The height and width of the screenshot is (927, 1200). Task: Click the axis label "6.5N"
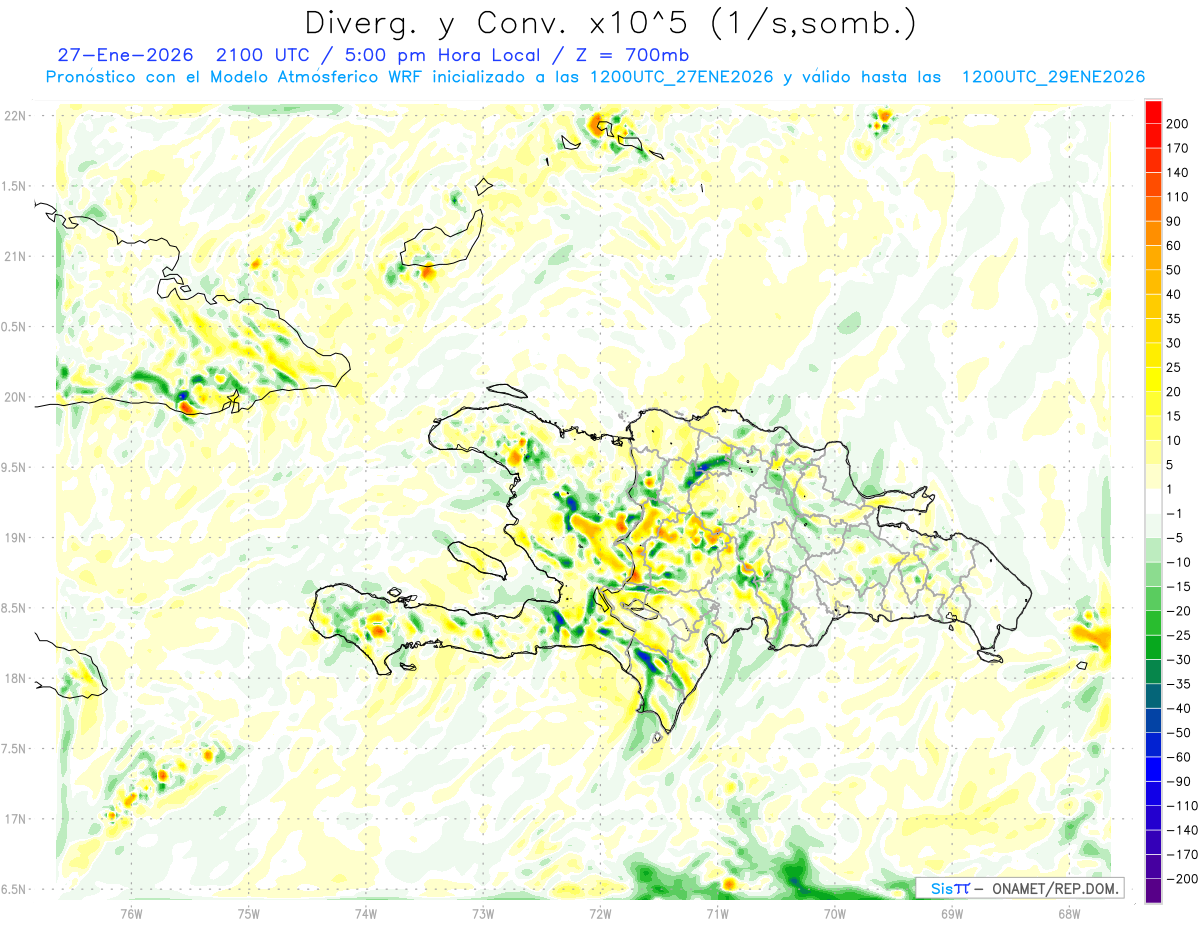[15, 889]
